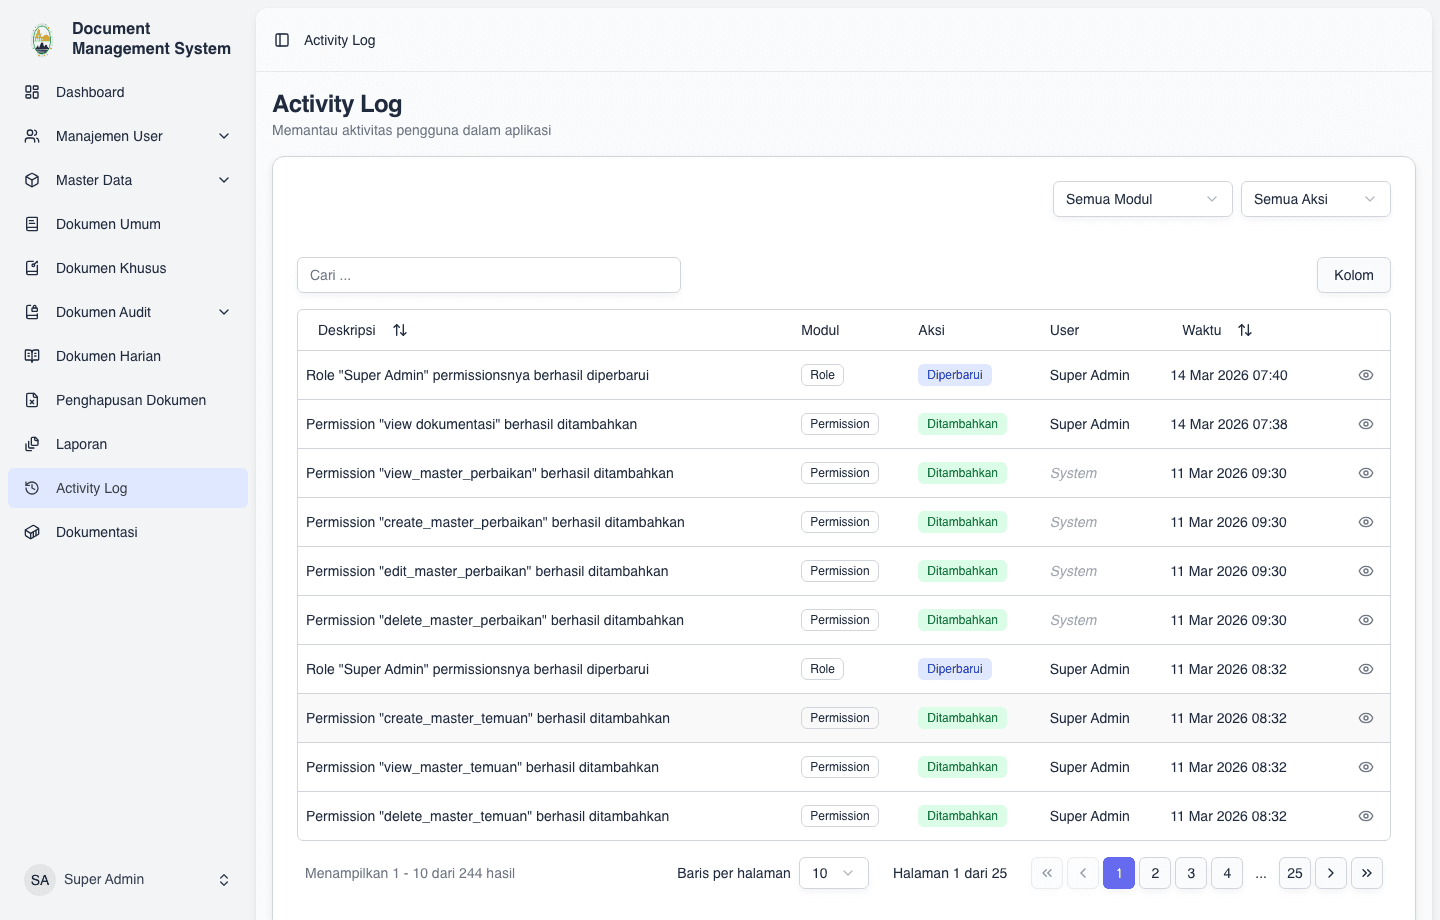Click the SA avatar badge
This screenshot has height=920, width=1440.
tap(40, 880)
